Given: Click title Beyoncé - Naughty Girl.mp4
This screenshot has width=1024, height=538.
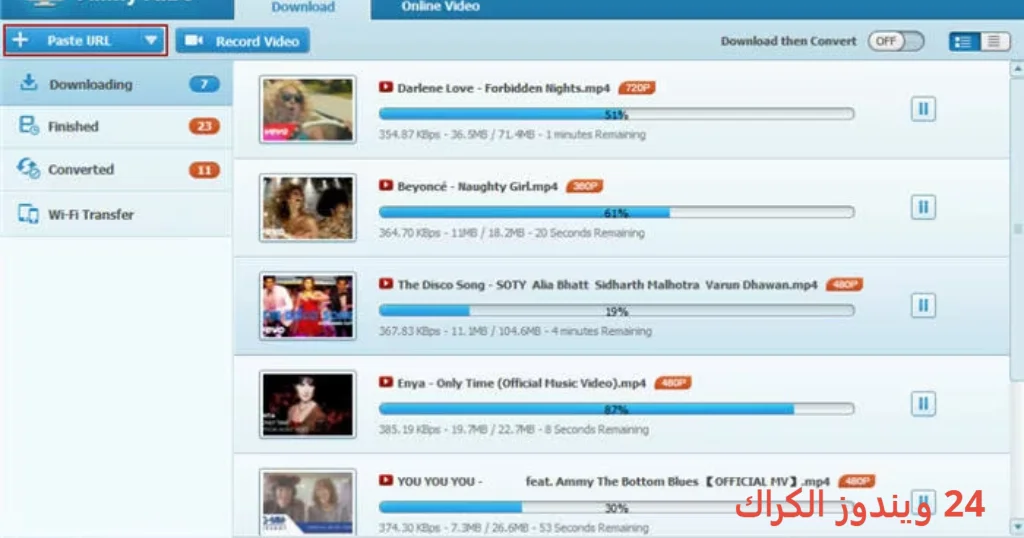Looking at the screenshot, I should coord(477,187).
